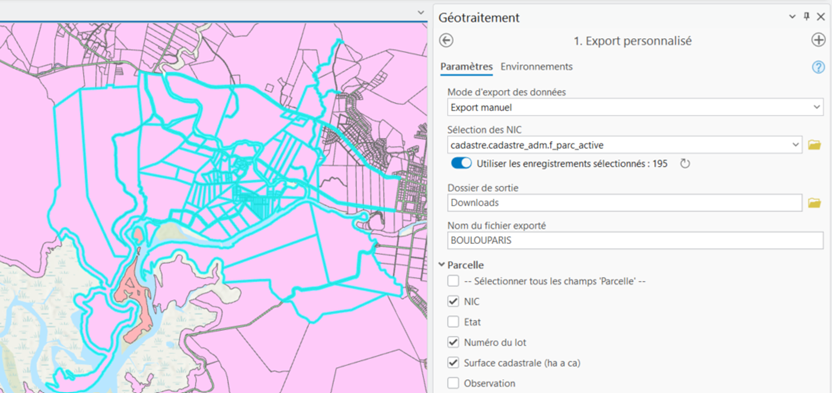Image resolution: width=832 pixels, height=393 pixels.
Task: Close the Géotraitement pane
Action: click(x=820, y=17)
